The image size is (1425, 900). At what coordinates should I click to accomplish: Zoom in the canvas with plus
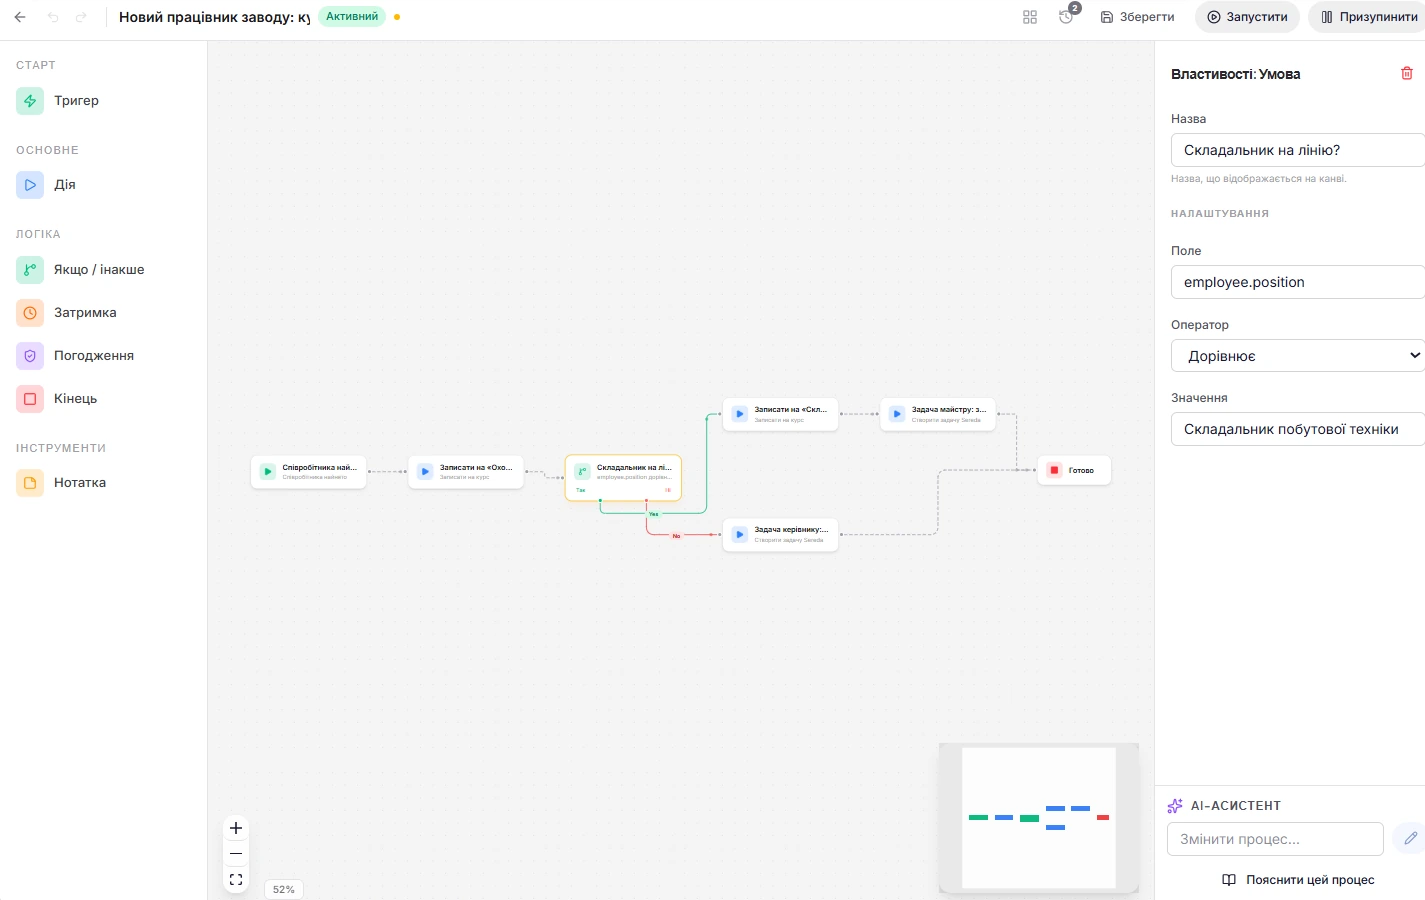tap(236, 828)
